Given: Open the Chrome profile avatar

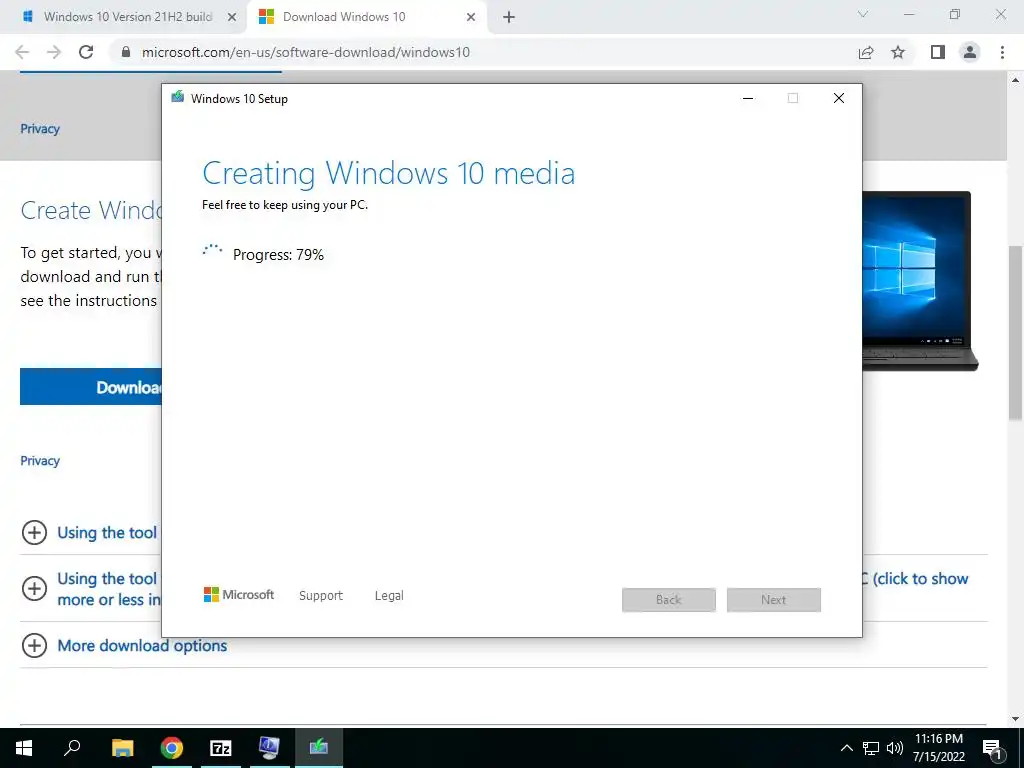Looking at the screenshot, I should tap(970, 52).
